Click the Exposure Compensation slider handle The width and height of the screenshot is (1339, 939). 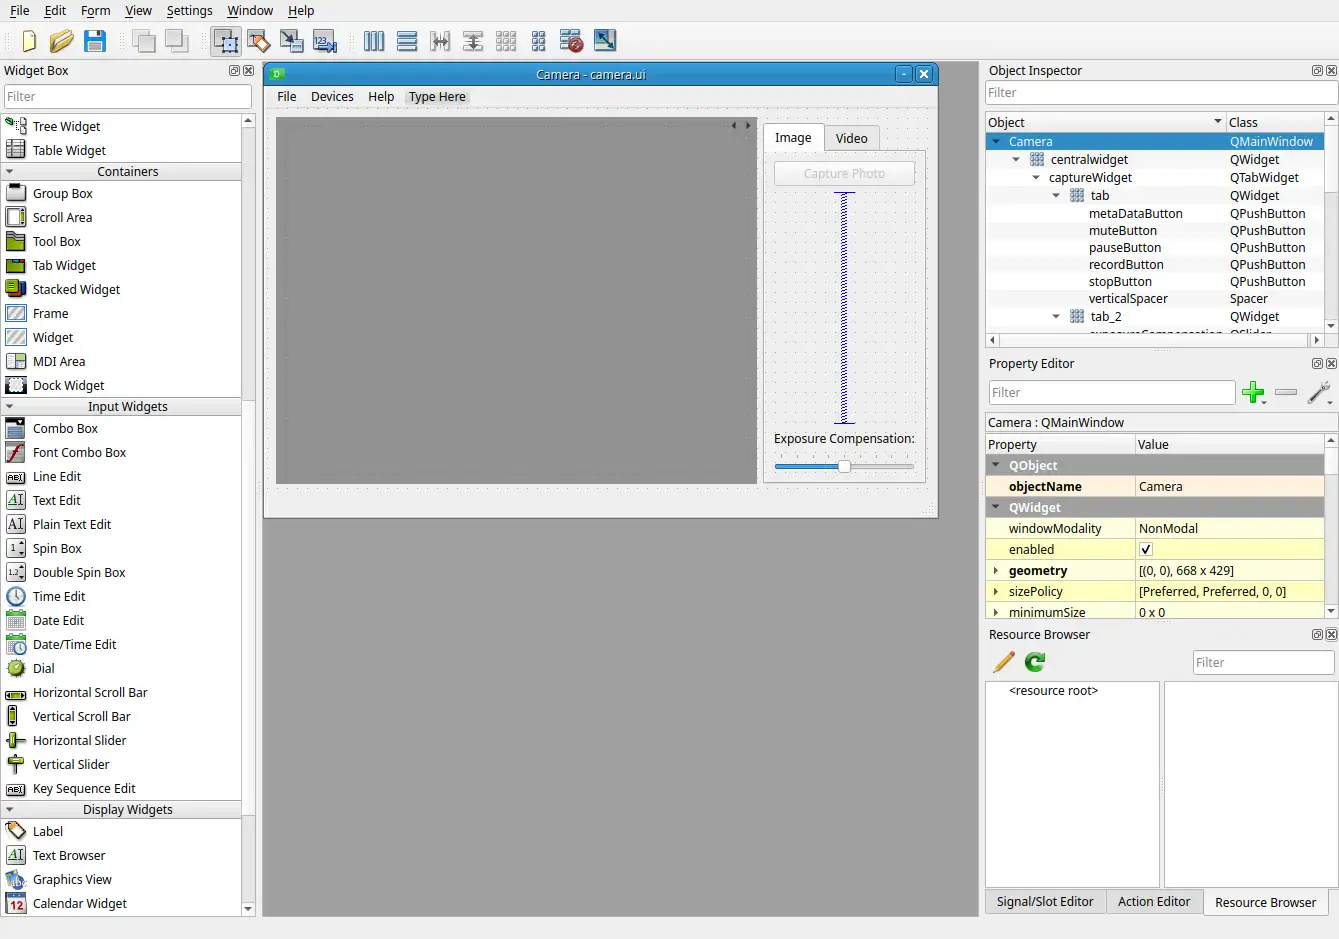point(844,466)
